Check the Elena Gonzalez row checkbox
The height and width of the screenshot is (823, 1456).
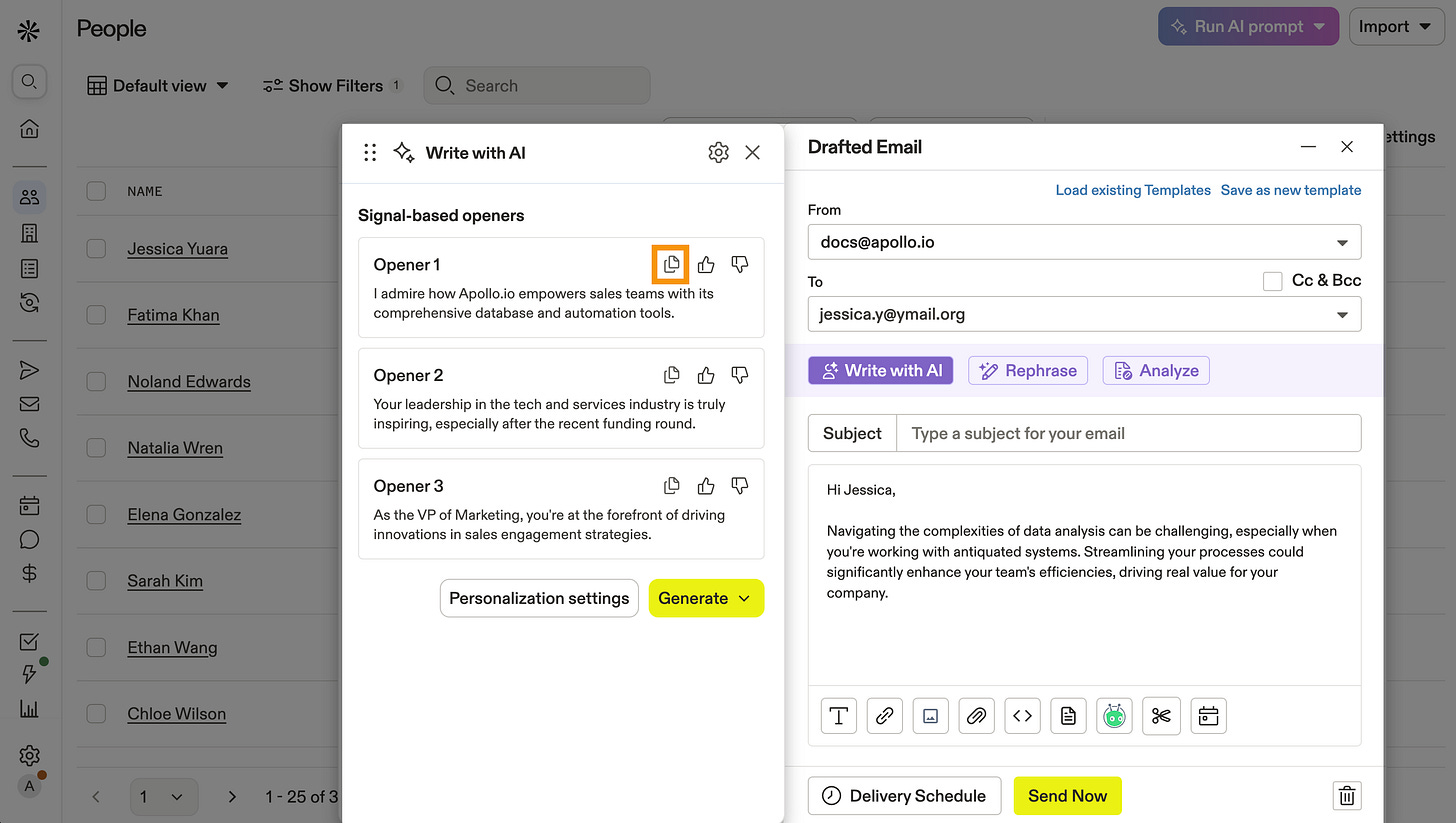tap(96, 514)
